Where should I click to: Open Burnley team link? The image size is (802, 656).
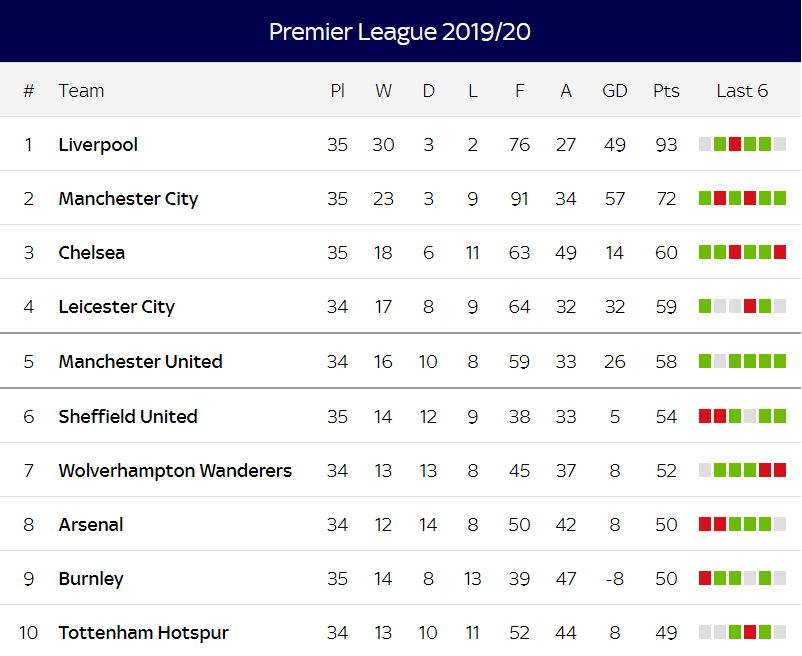pyautogui.click(x=91, y=579)
